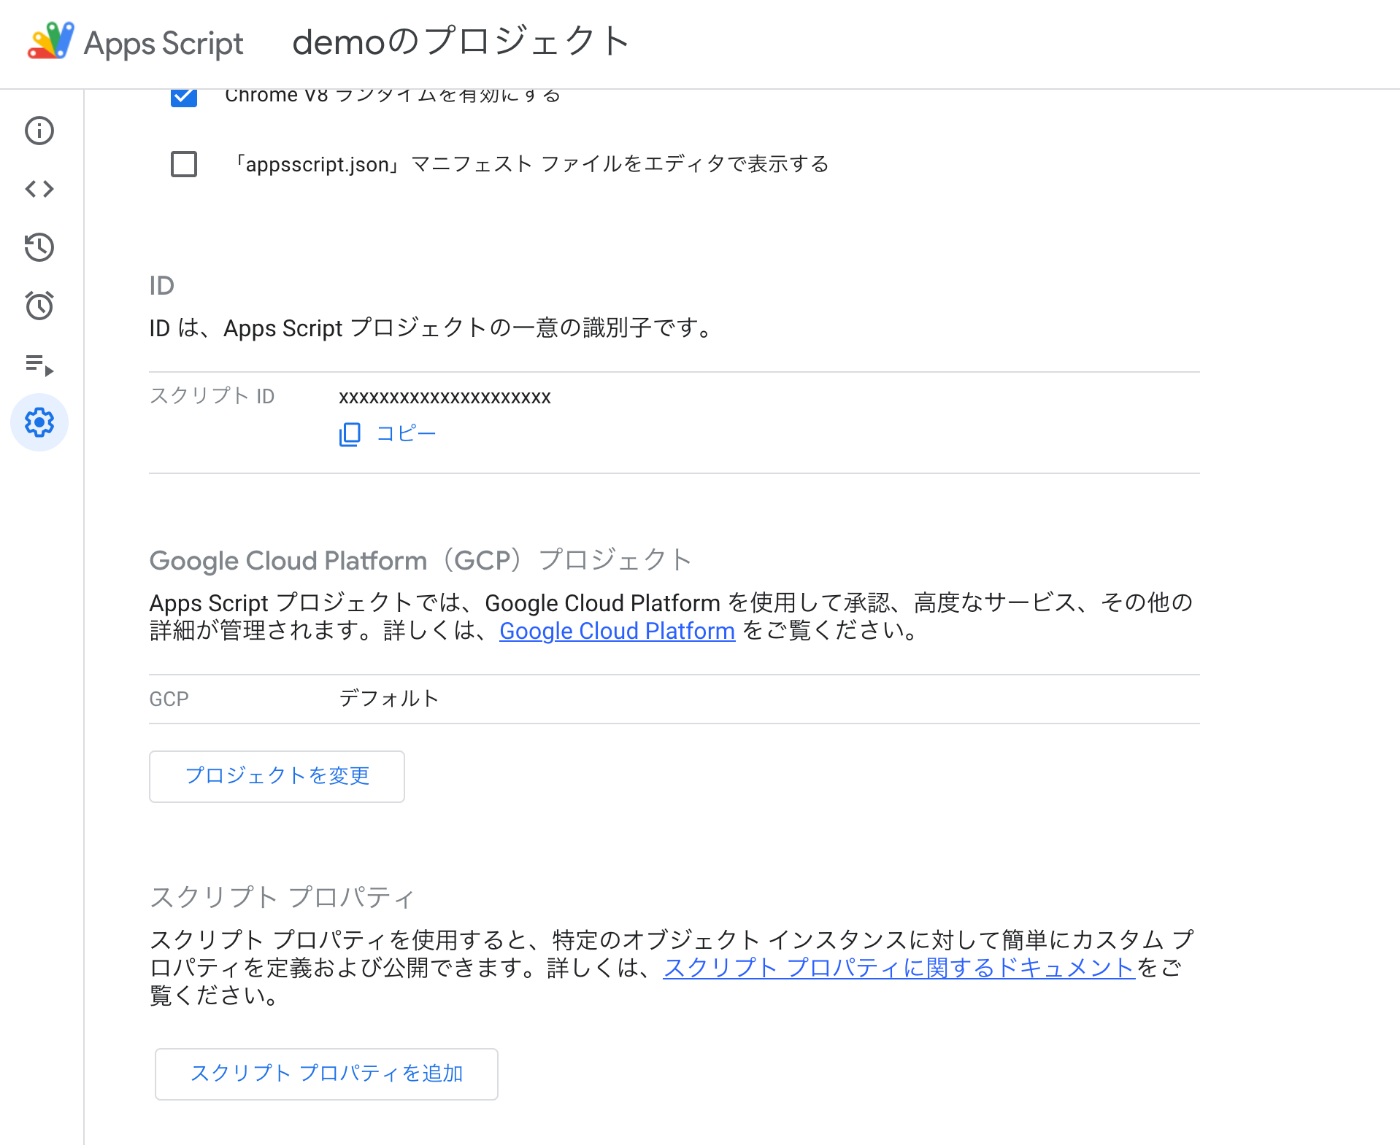Open the project Overview info icon

tap(39, 131)
